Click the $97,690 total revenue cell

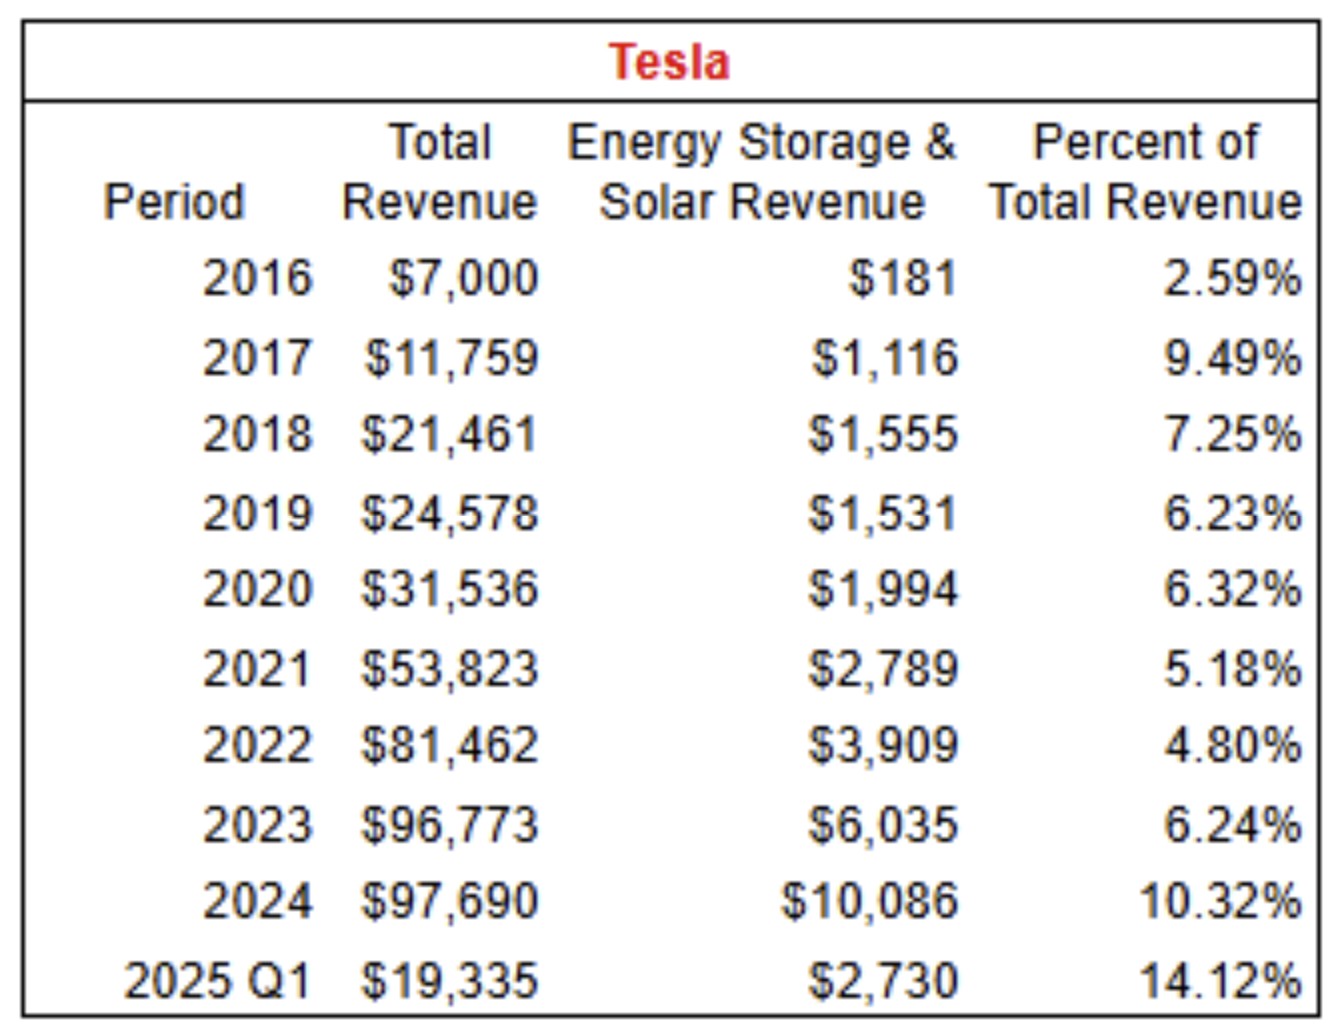[x=450, y=900]
